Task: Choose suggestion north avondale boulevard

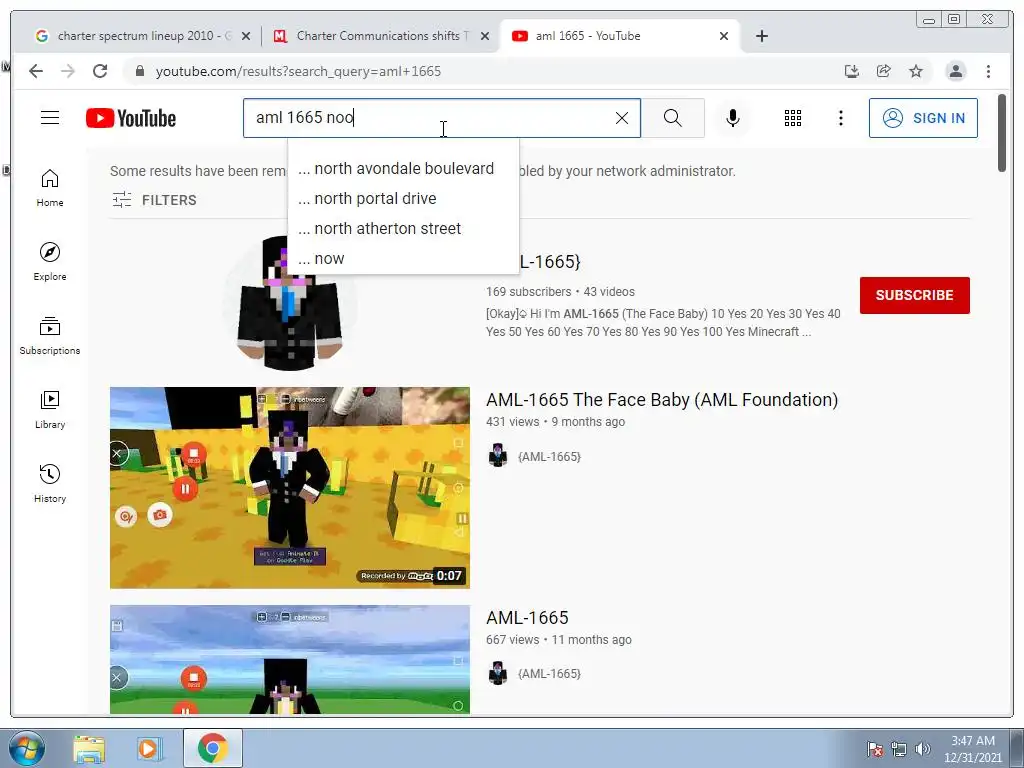Action: 403,168
